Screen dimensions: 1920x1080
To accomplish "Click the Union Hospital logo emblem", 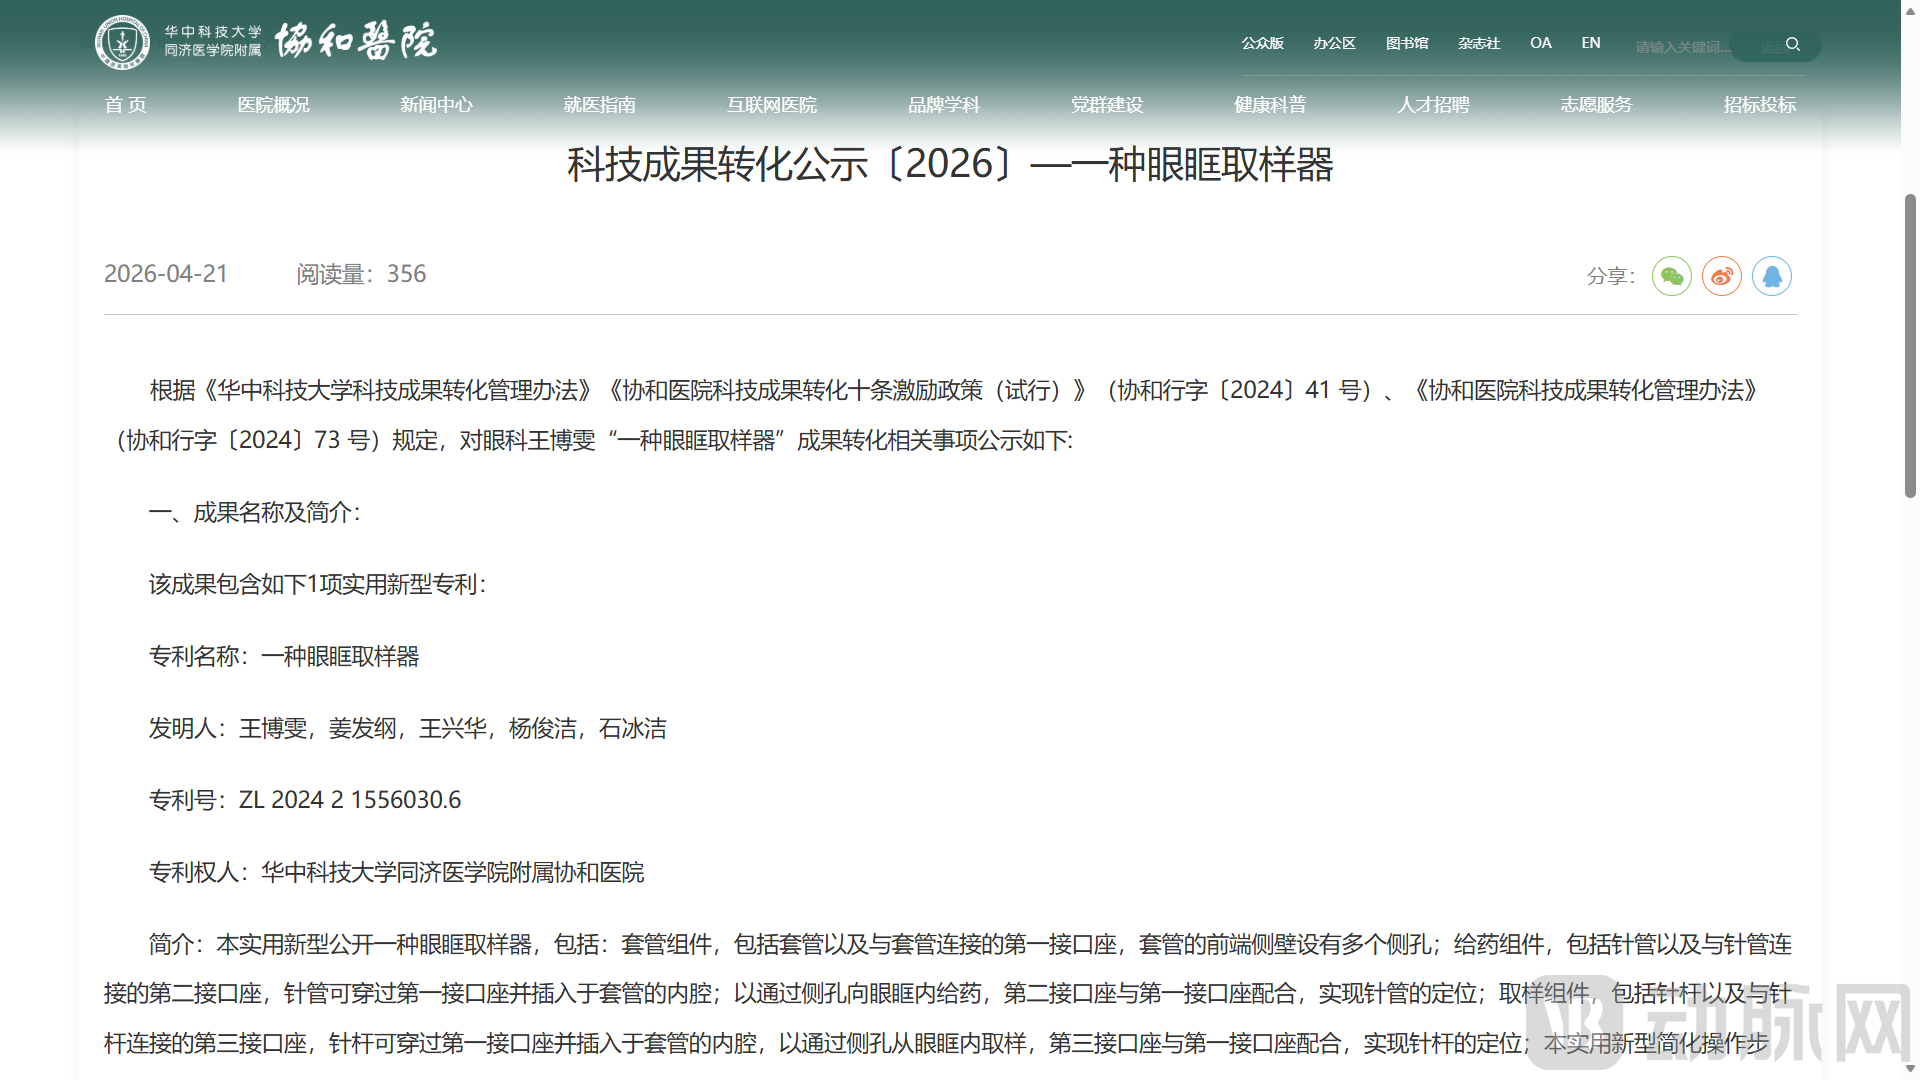I will click(x=122, y=42).
